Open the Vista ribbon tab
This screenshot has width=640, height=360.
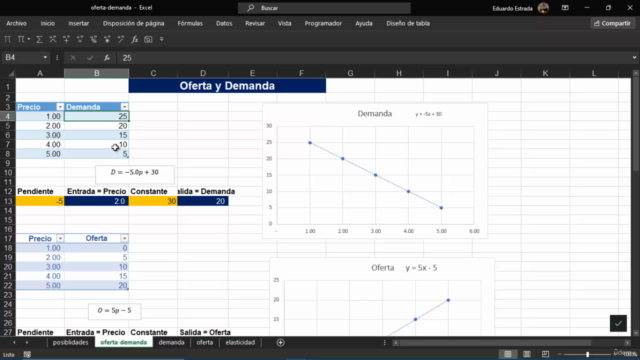coord(284,23)
